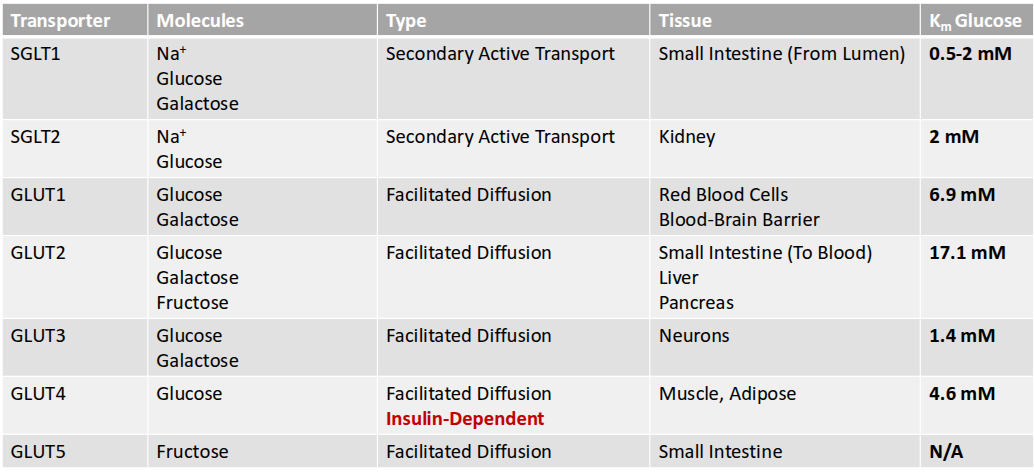Screen dimensions: 1034x472
Task: Click the "Muscle, Adipose" tissue cell
Action: [727, 394]
